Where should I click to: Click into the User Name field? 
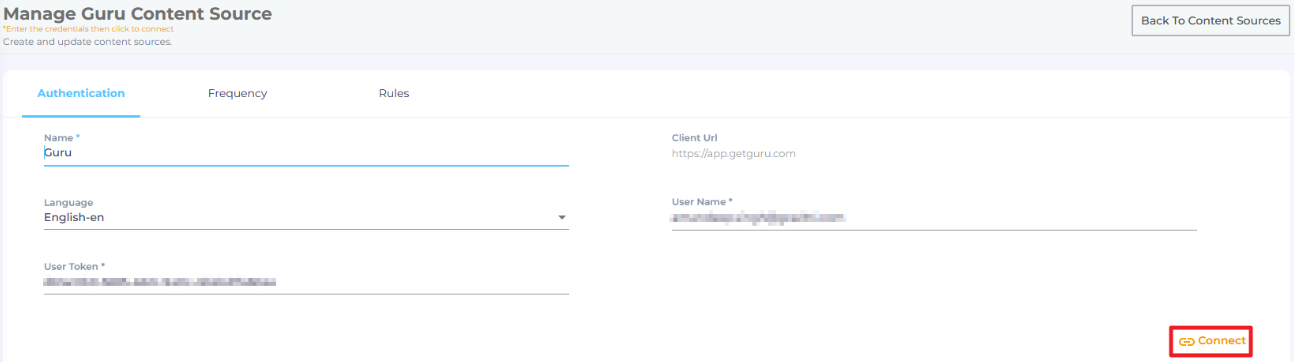click(934, 217)
